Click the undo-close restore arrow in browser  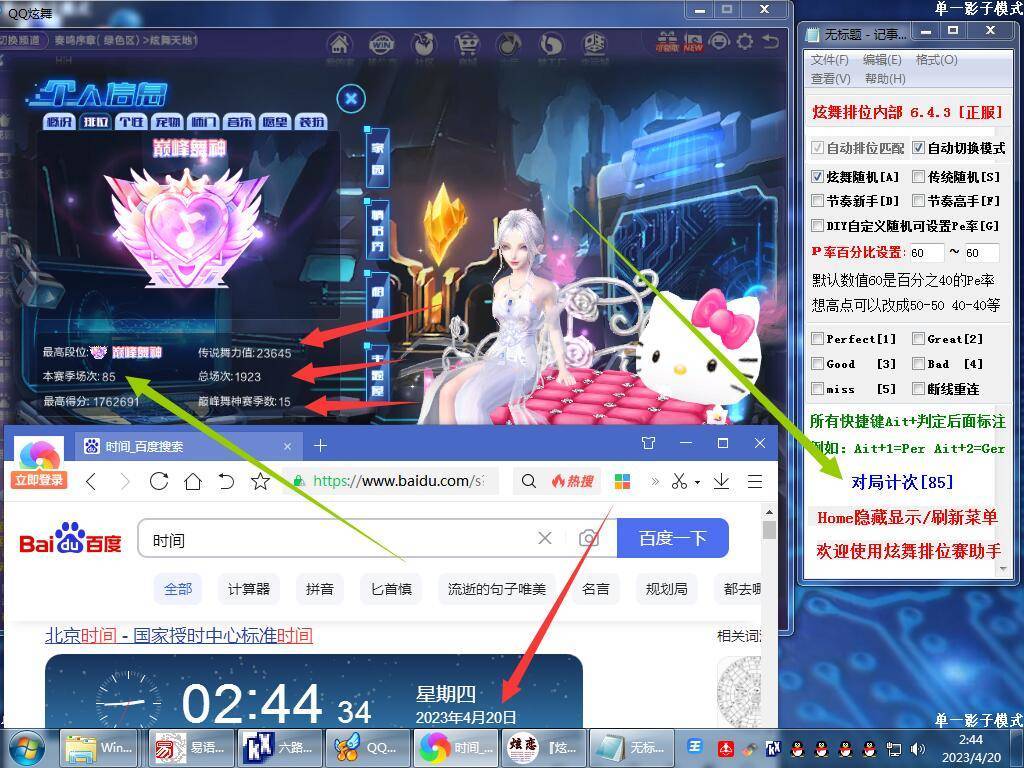226,482
